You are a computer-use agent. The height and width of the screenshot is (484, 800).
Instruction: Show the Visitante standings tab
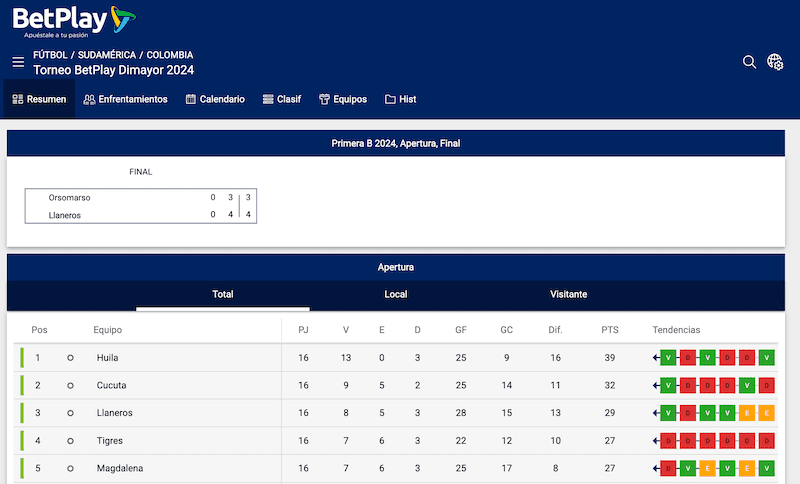tap(568, 294)
